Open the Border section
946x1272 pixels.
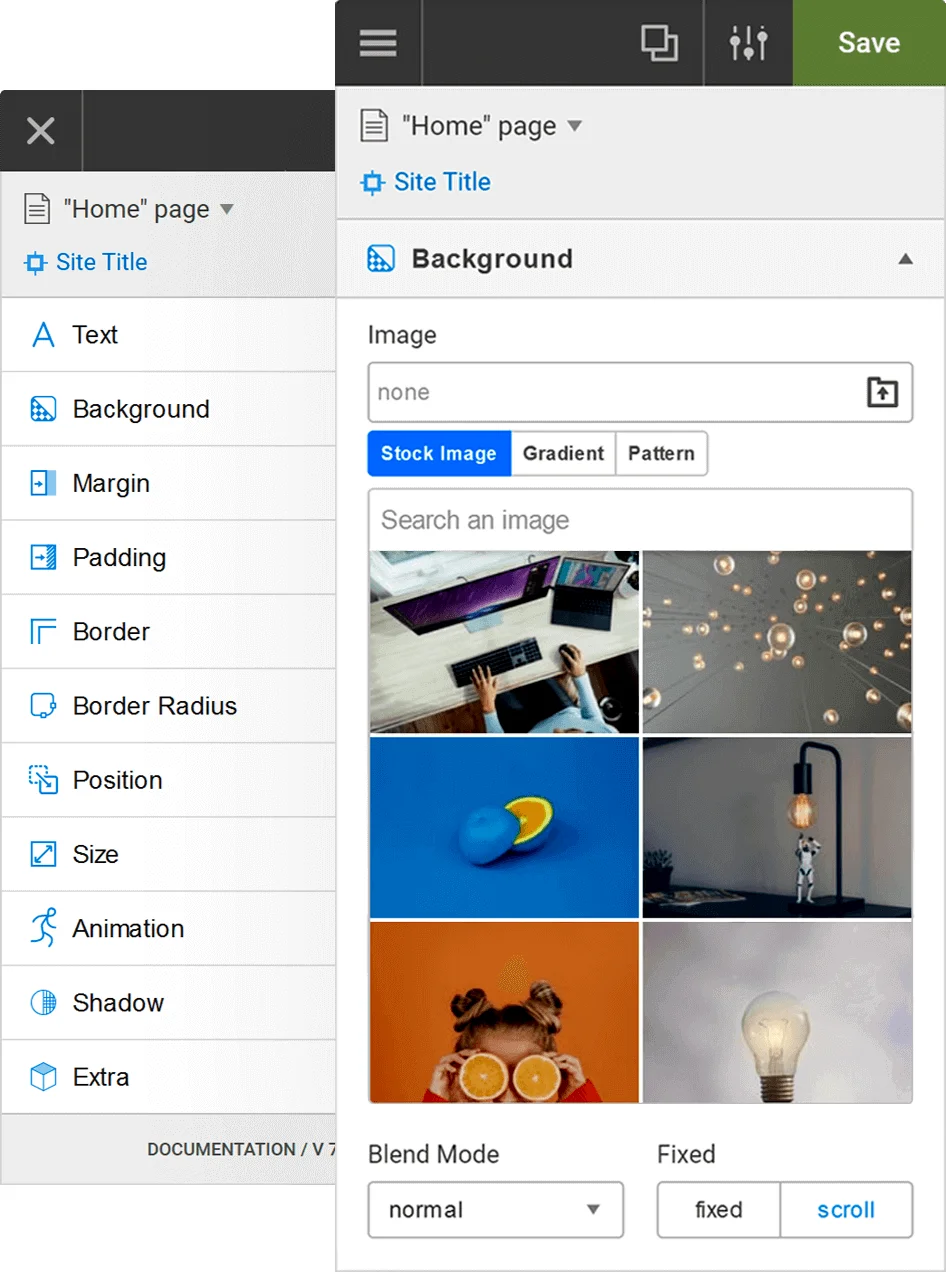point(168,631)
